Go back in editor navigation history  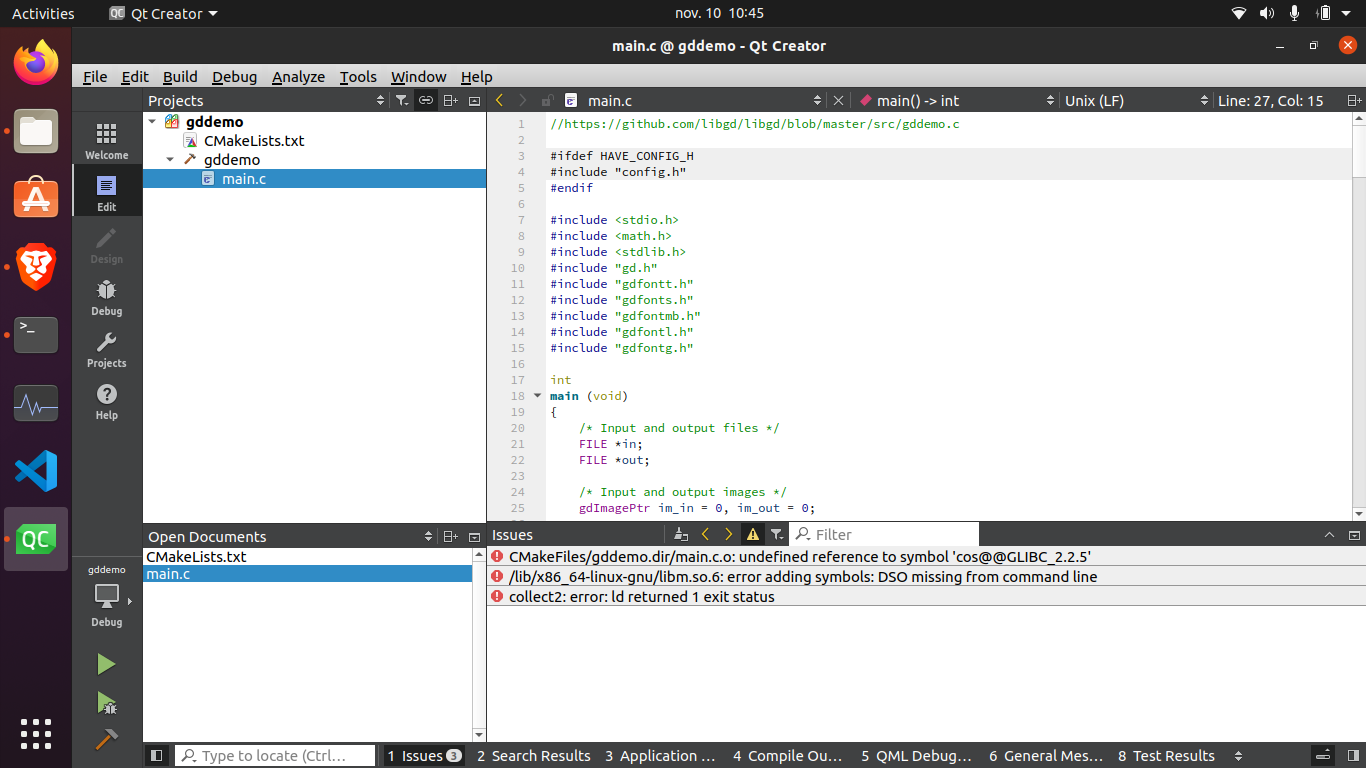click(x=499, y=100)
